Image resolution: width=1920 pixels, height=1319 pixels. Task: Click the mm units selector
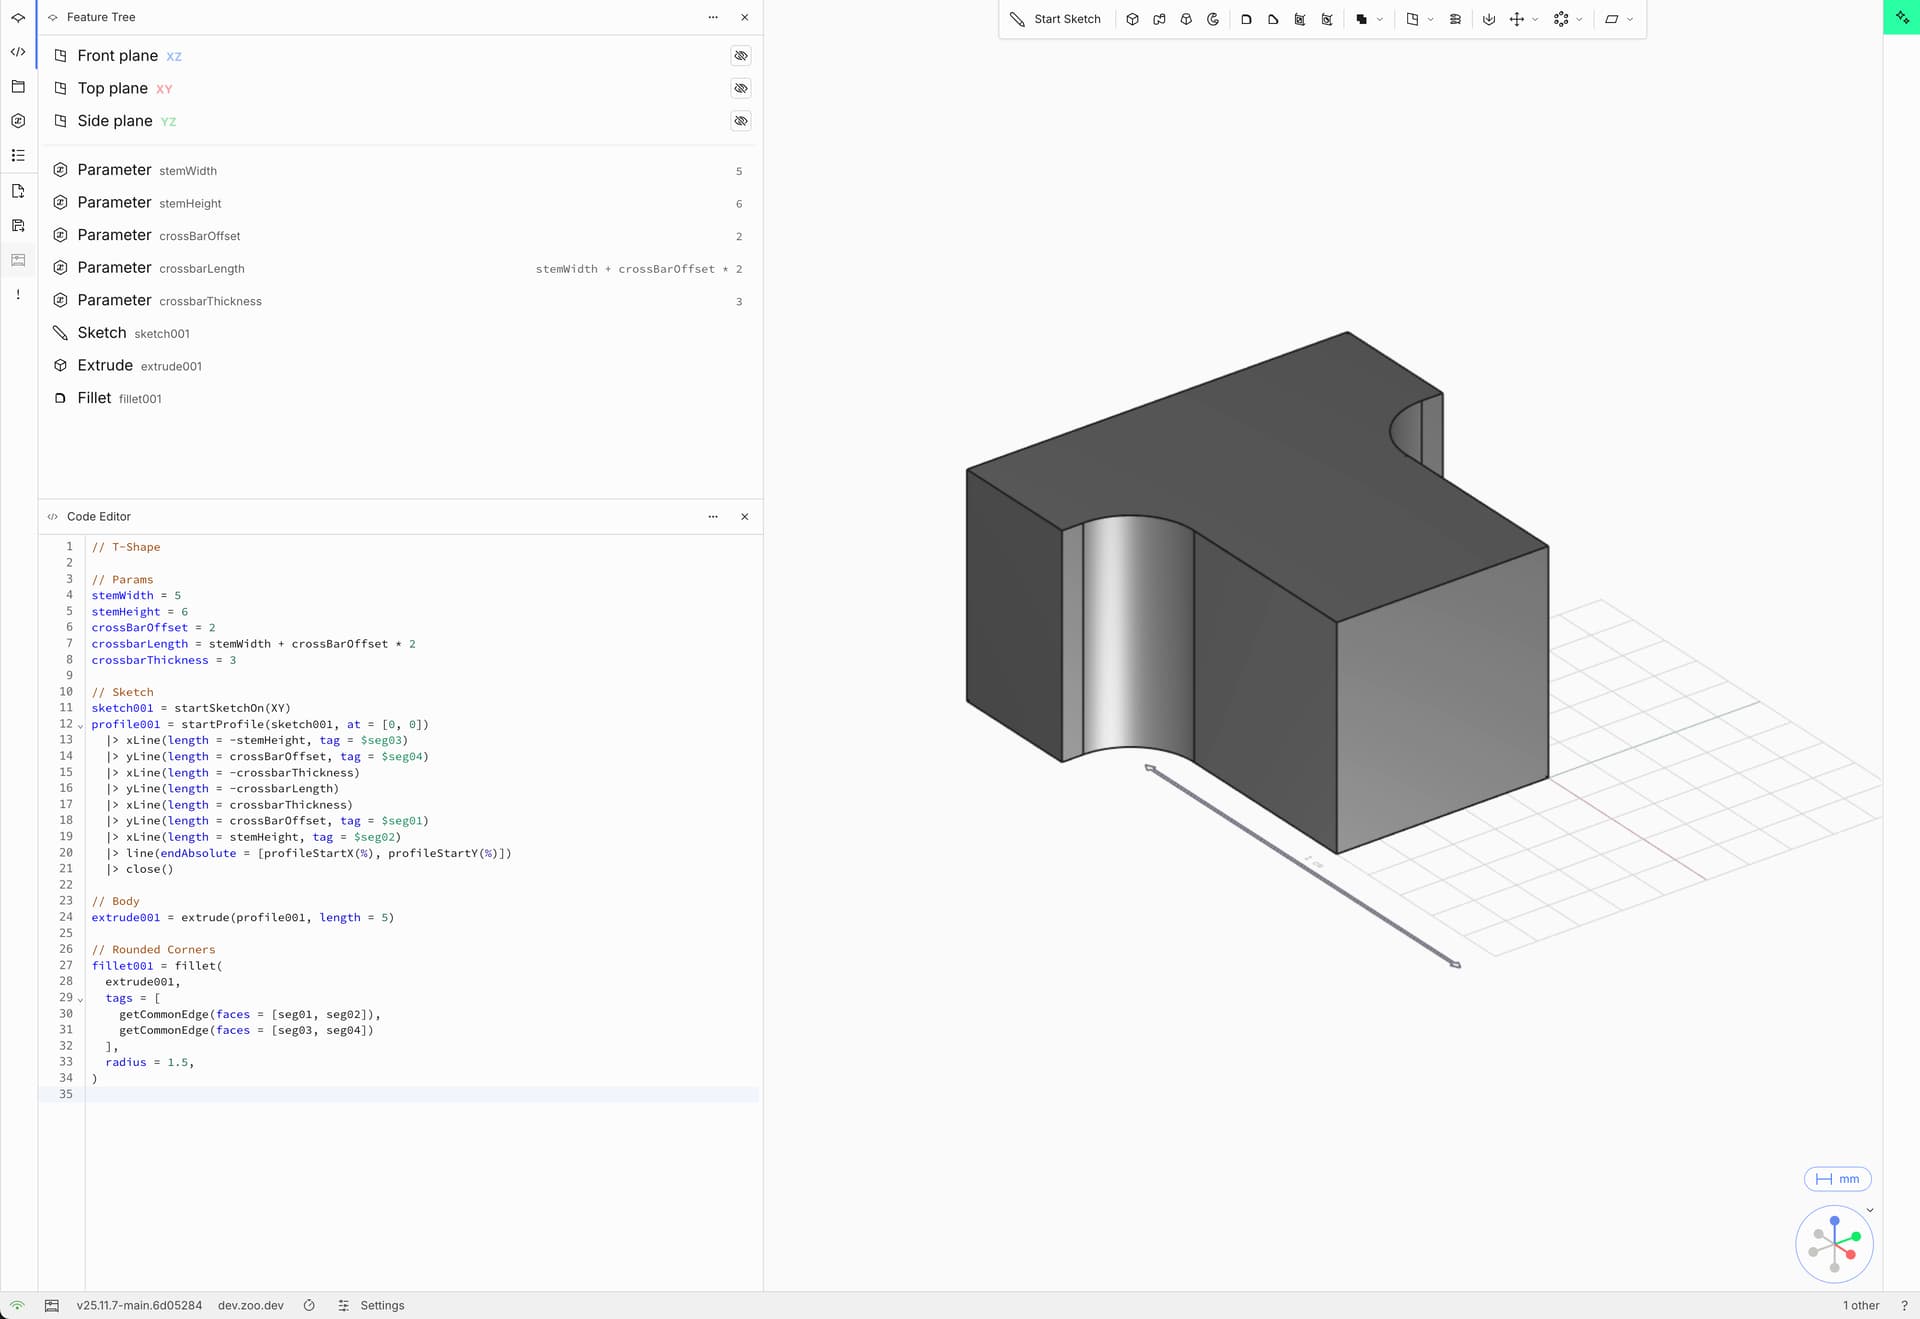tap(1838, 1179)
